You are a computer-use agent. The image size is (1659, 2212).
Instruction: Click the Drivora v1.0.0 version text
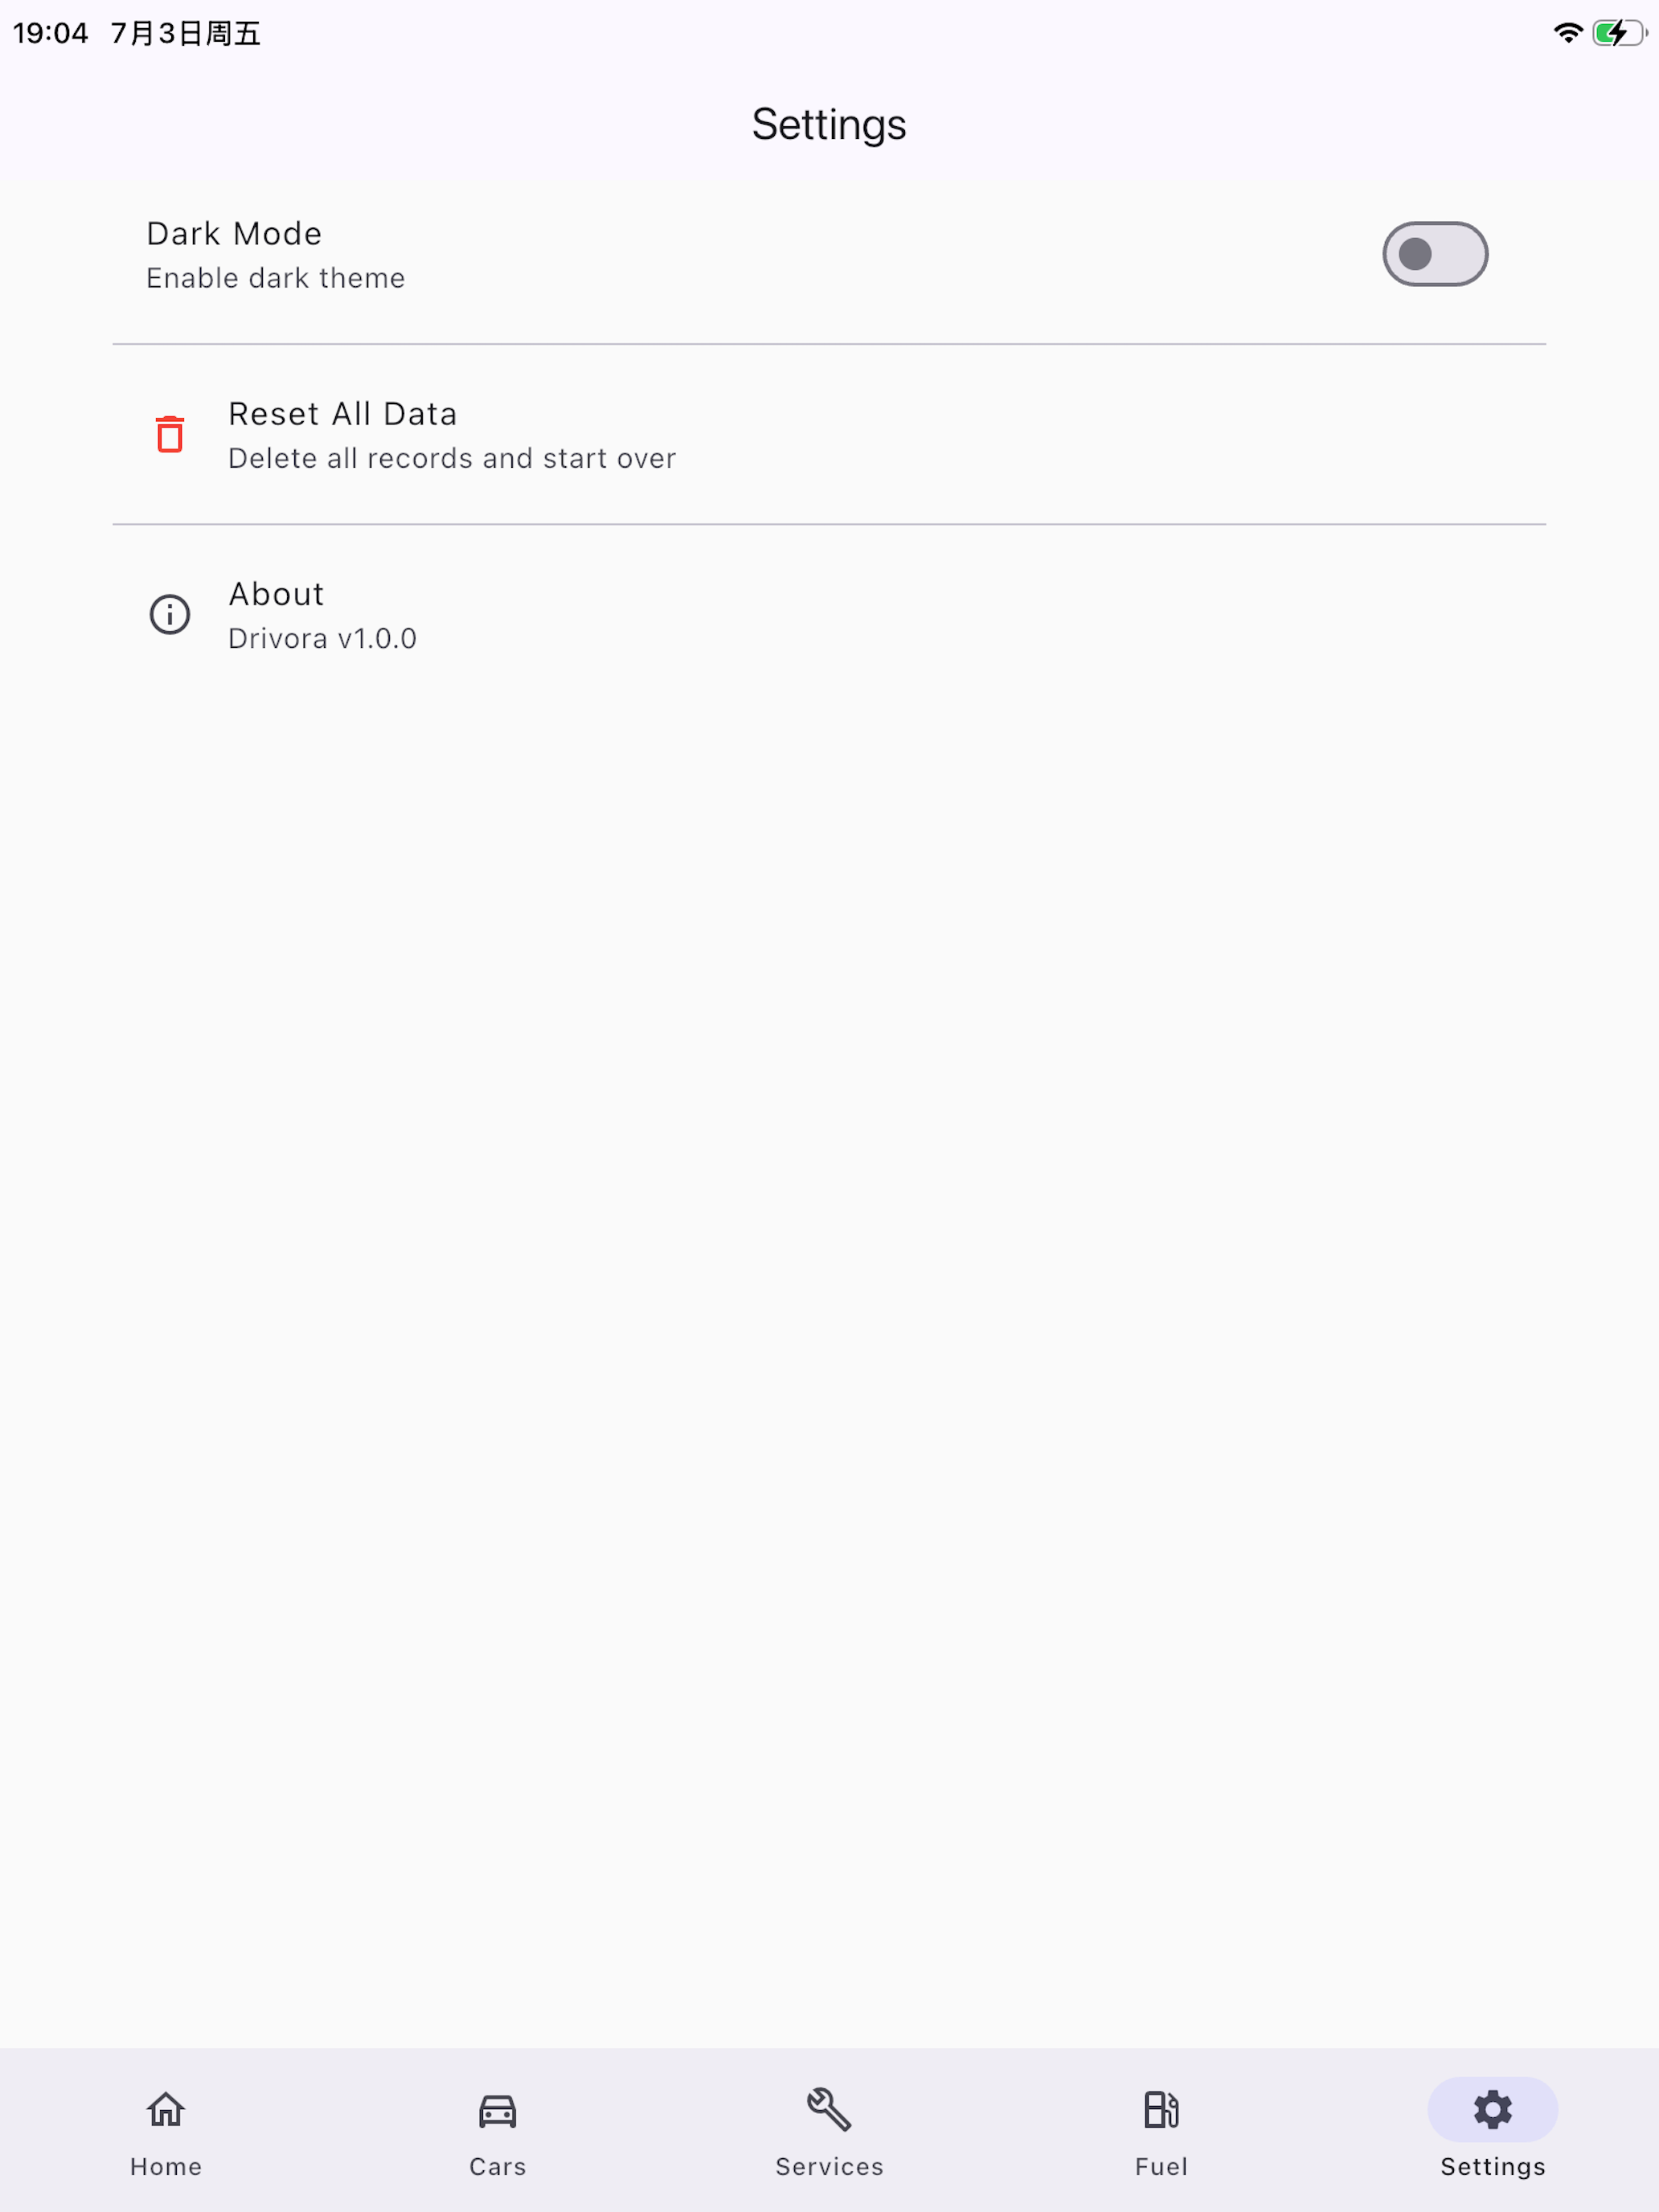coord(322,638)
